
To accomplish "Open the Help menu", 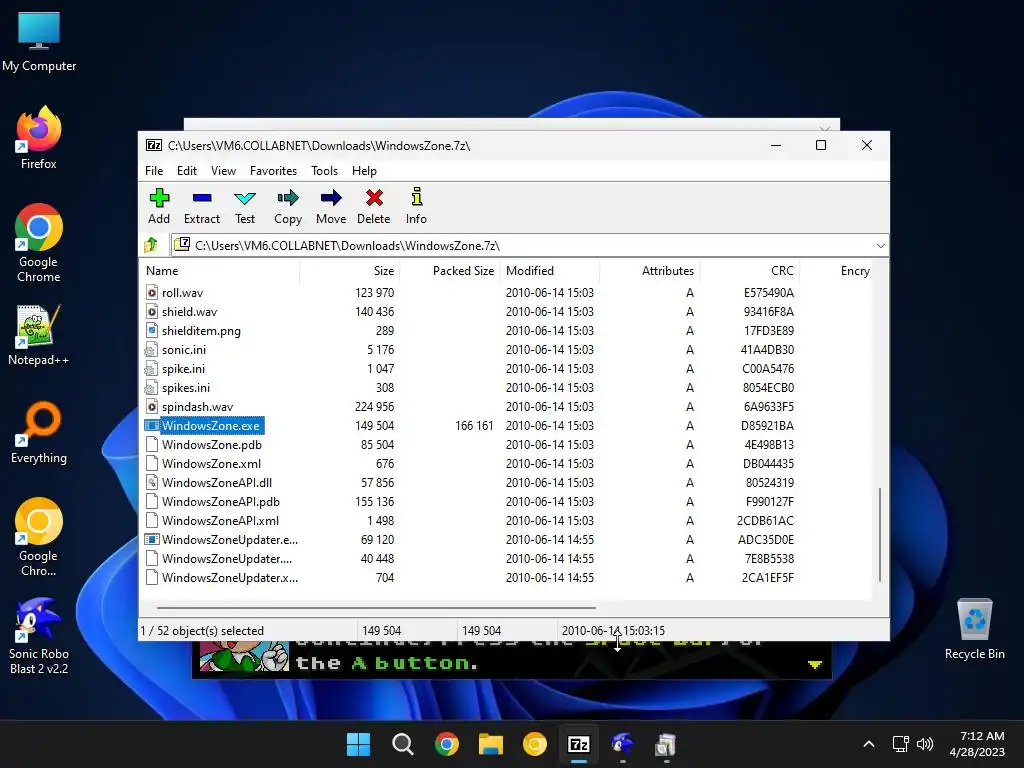I will (364, 170).
